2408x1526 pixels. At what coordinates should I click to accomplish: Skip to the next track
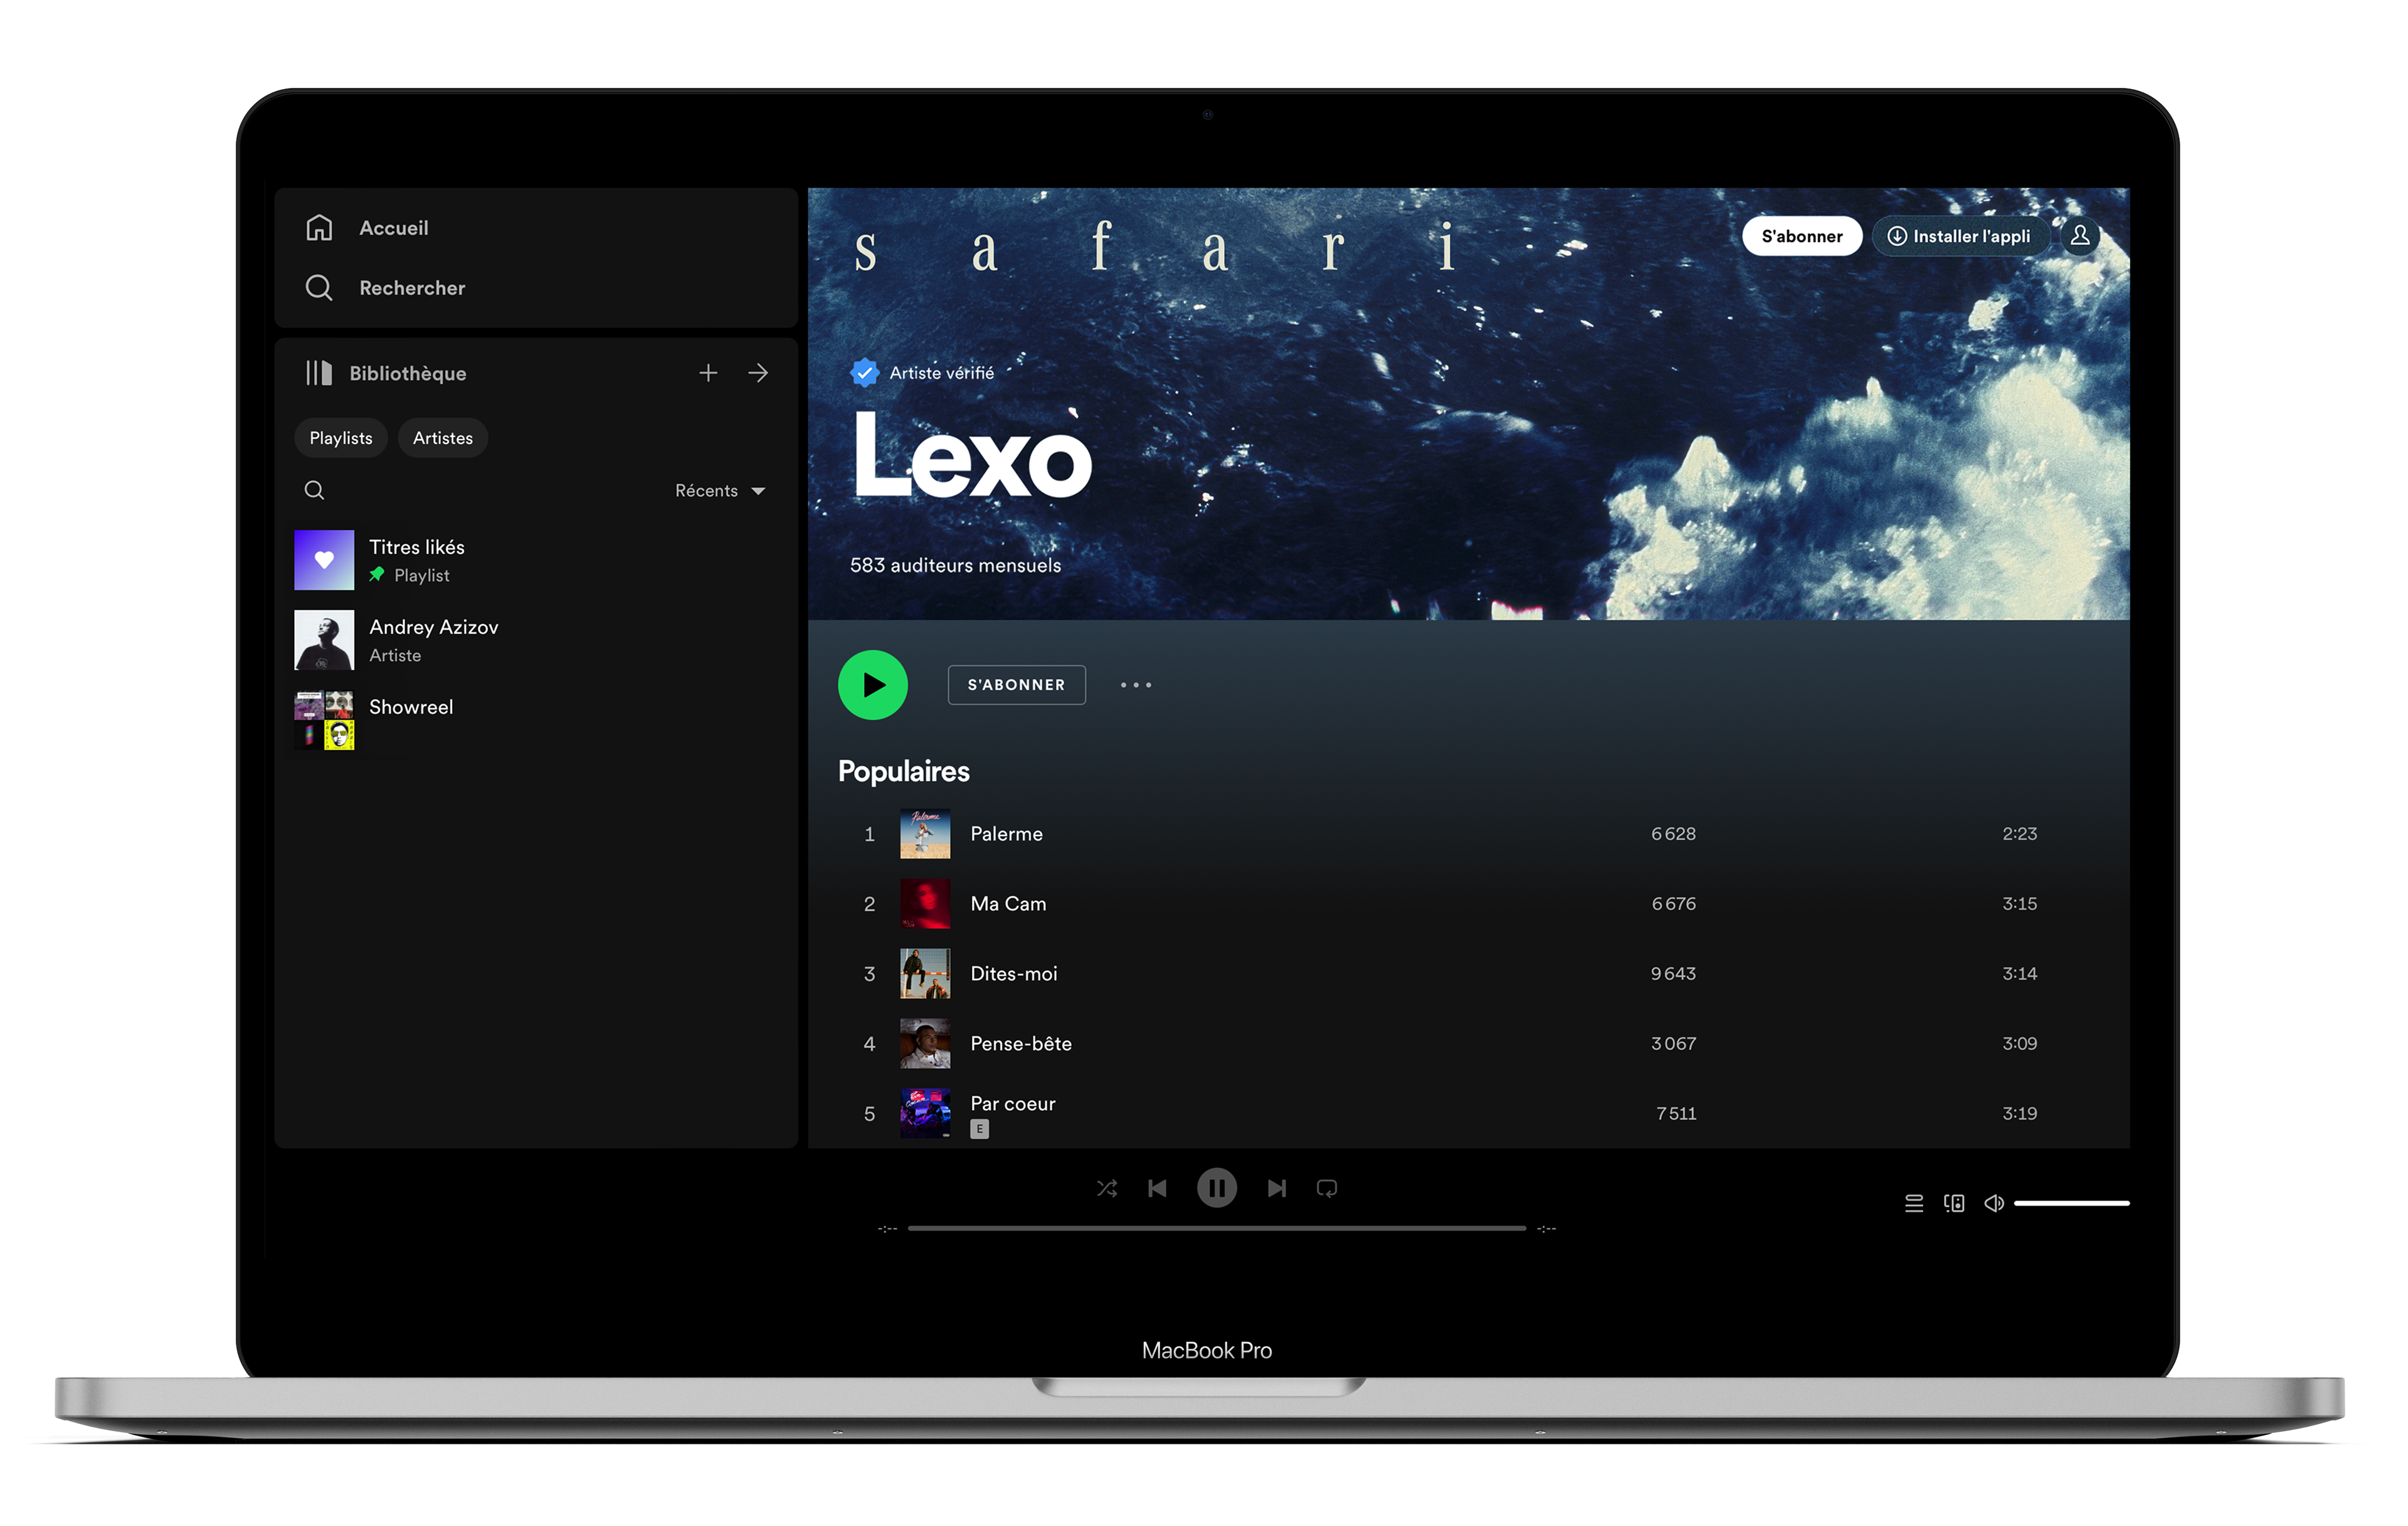[1277, 1188]
